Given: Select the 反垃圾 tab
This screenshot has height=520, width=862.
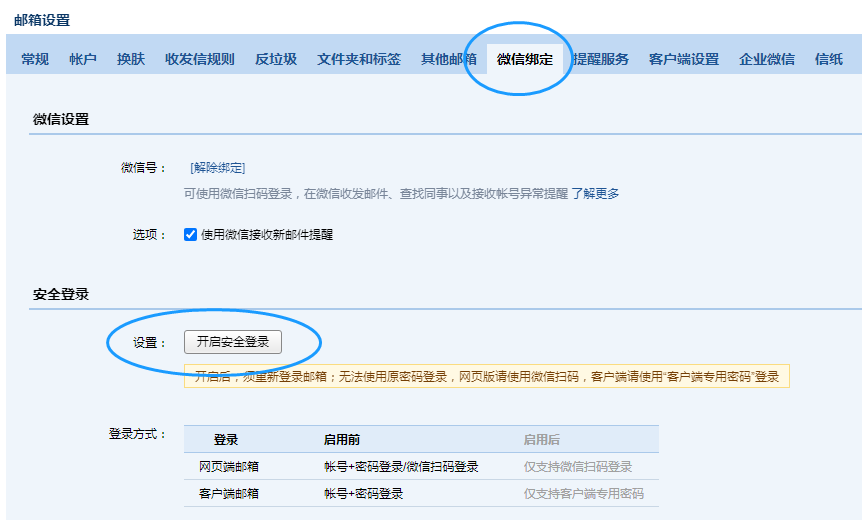Looking at the screenshot, I should coord(276,59).
